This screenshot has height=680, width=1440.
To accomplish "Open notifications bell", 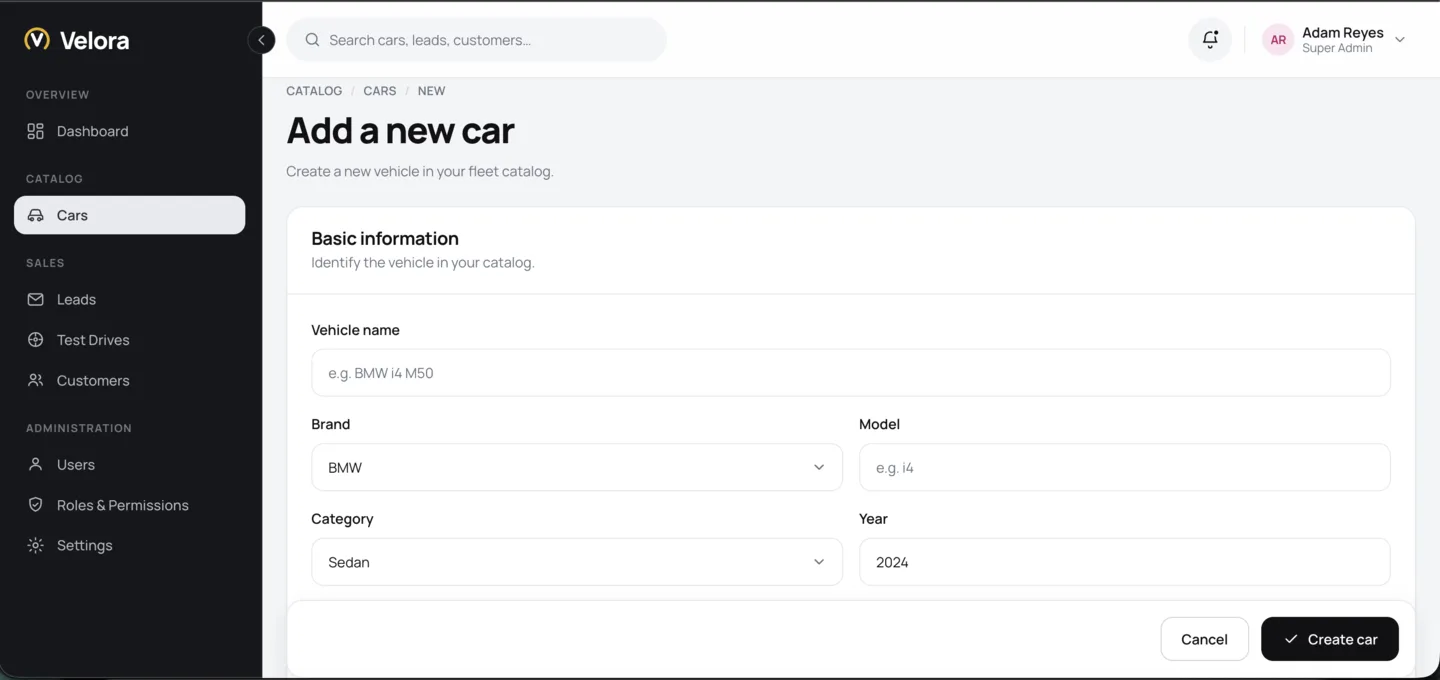I will 1210,40.
